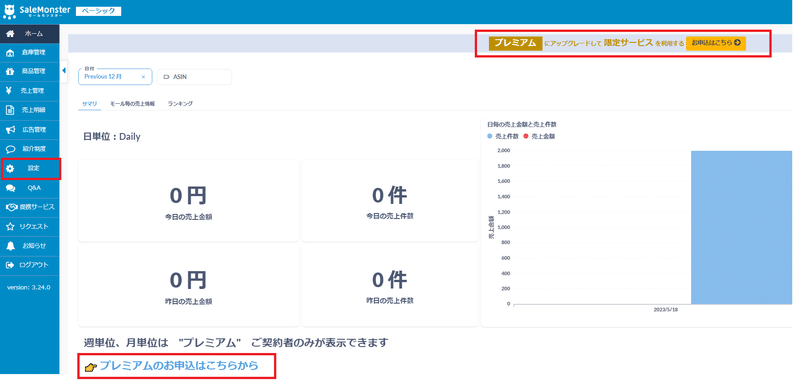This screenshot has height=384, width=800.
Task: Click the お申込はこちら upgrade button
Action: point(716,43)
